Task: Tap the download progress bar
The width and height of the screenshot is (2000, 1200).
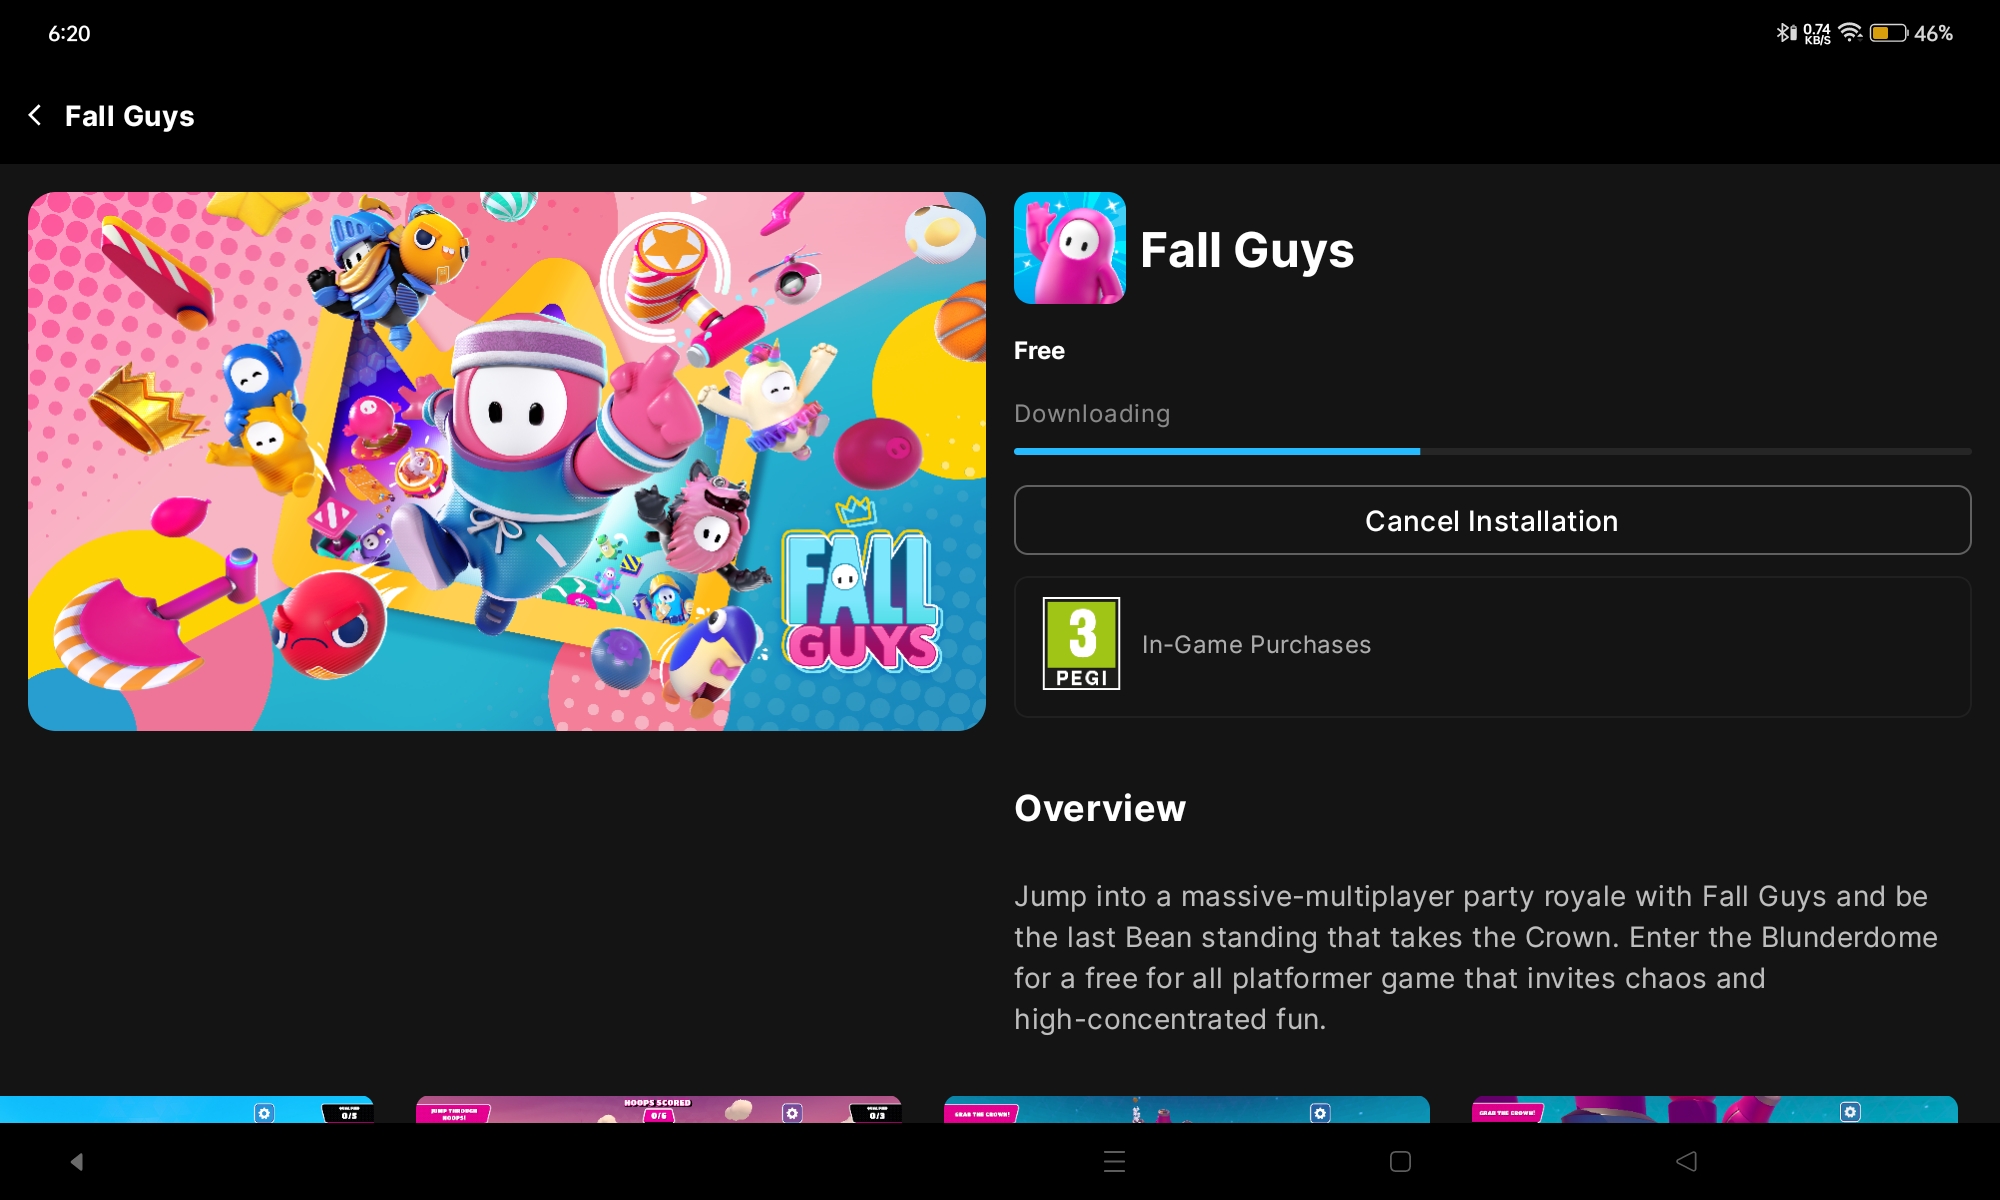Action: tap(1491, 452)
